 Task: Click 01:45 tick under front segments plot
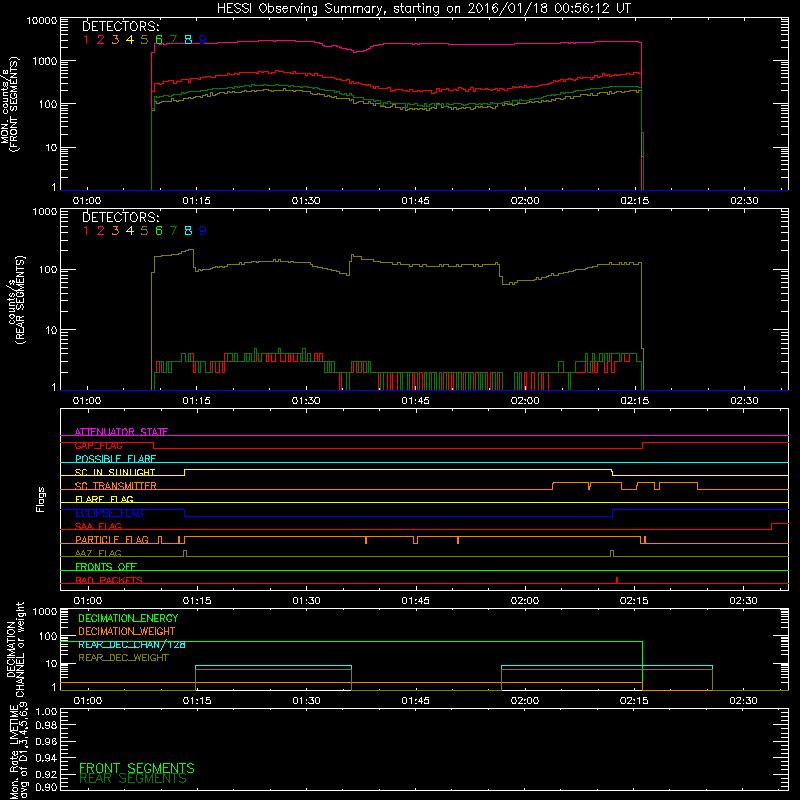tap(415, 201)
